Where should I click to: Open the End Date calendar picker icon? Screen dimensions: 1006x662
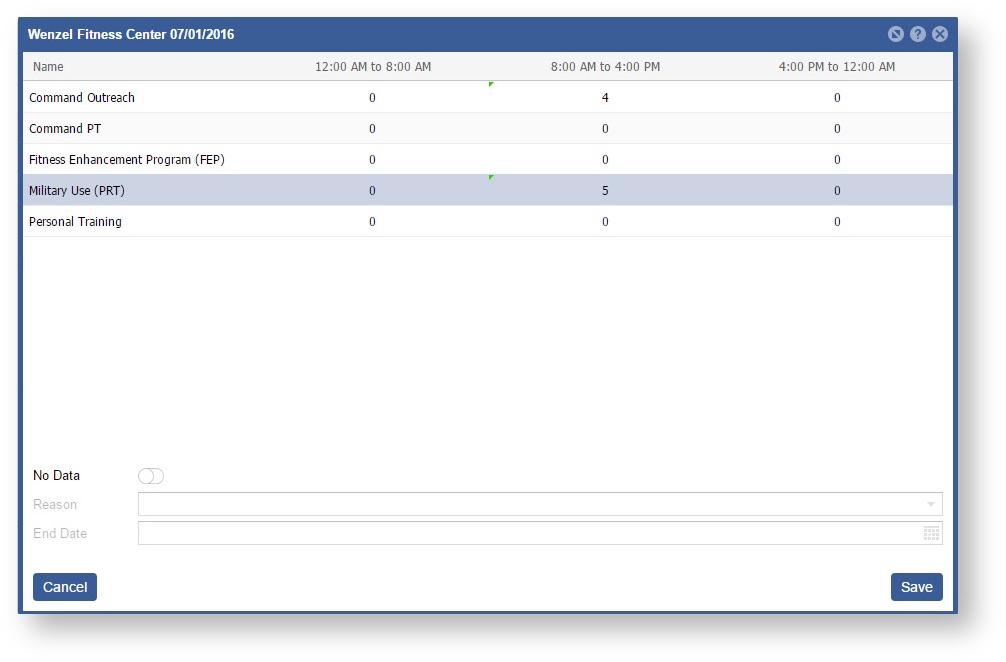[931, 534]
